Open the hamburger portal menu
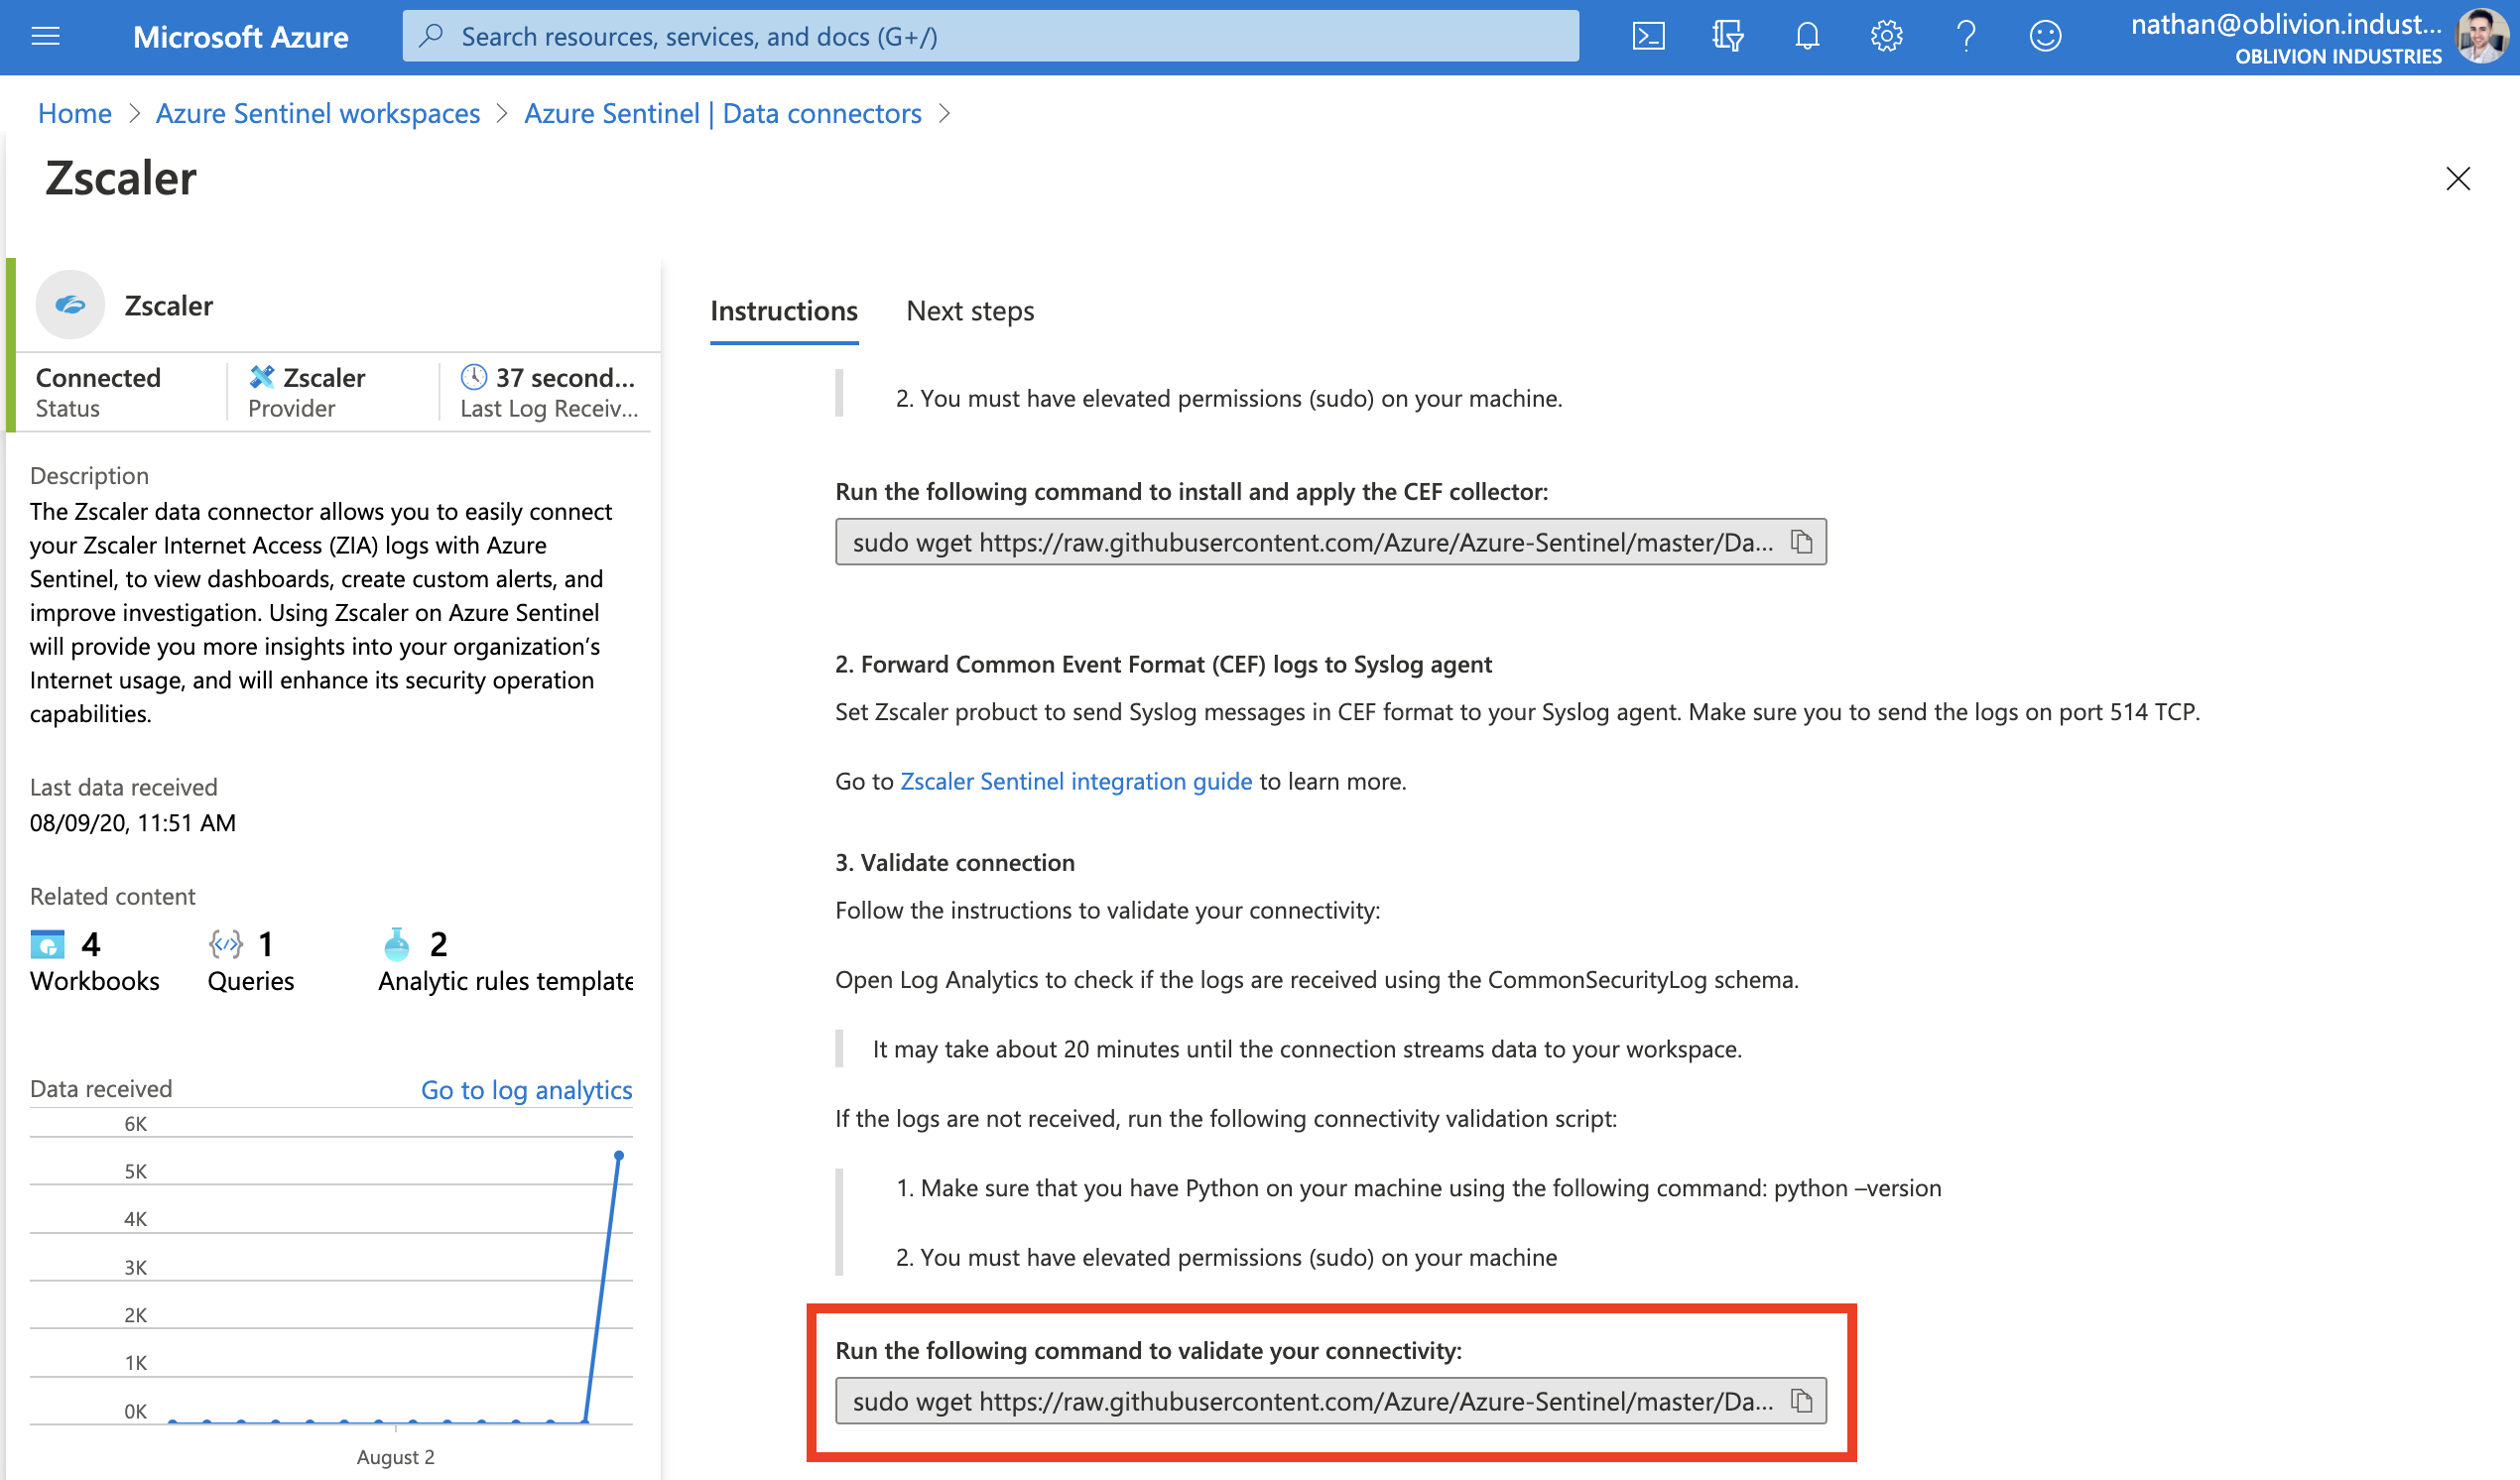Image resolution: width=2520 pixels, height=1480 pixels. pos(46,37)
